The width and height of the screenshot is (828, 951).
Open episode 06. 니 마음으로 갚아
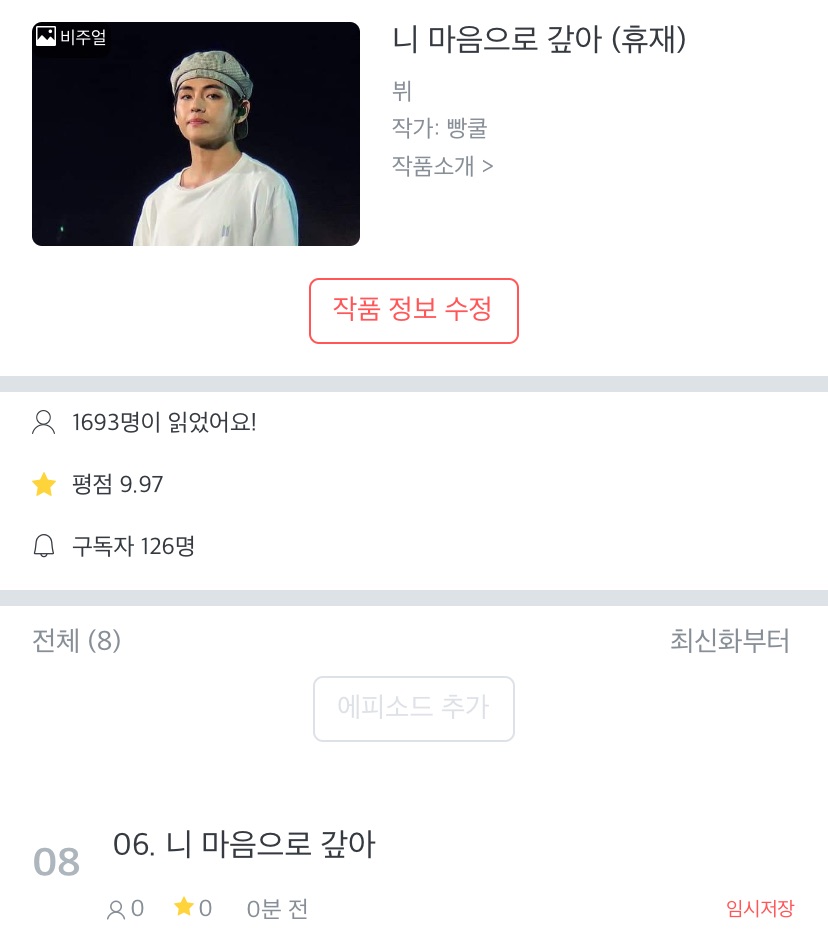click(x=245, y=845)
